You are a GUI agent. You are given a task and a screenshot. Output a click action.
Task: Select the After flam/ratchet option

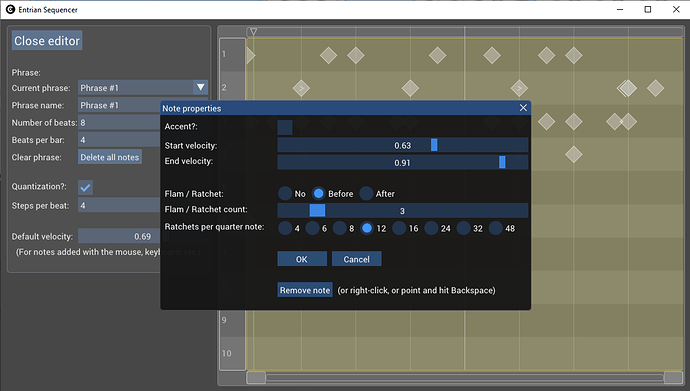366,193
